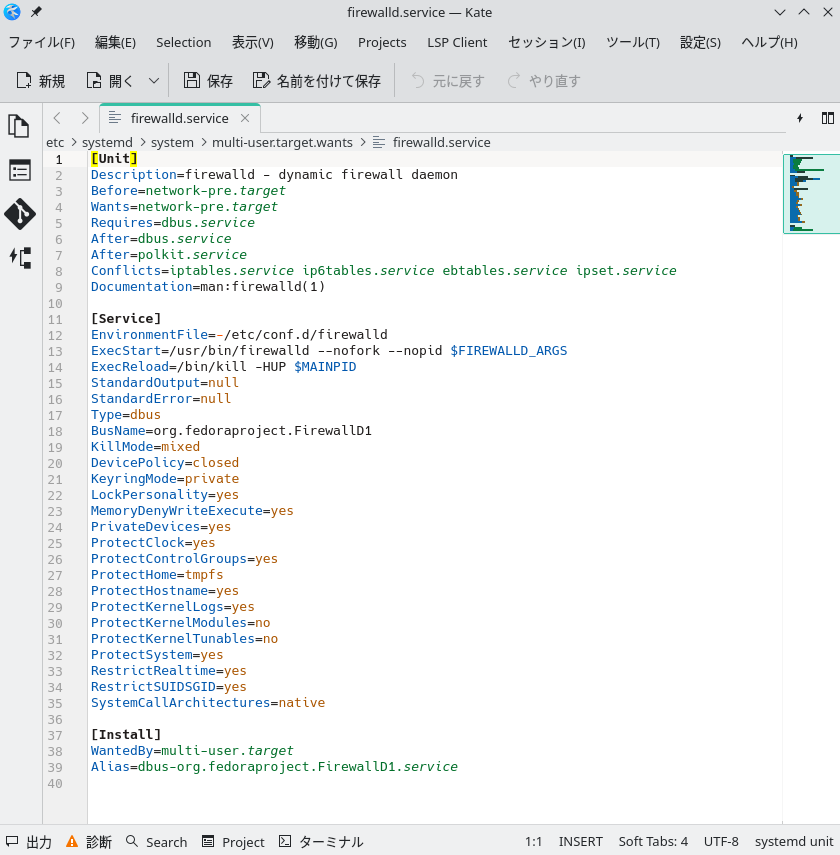Screen dimensions: 840x855
Task: Open the Selection menu
Action: coord(183,42)
